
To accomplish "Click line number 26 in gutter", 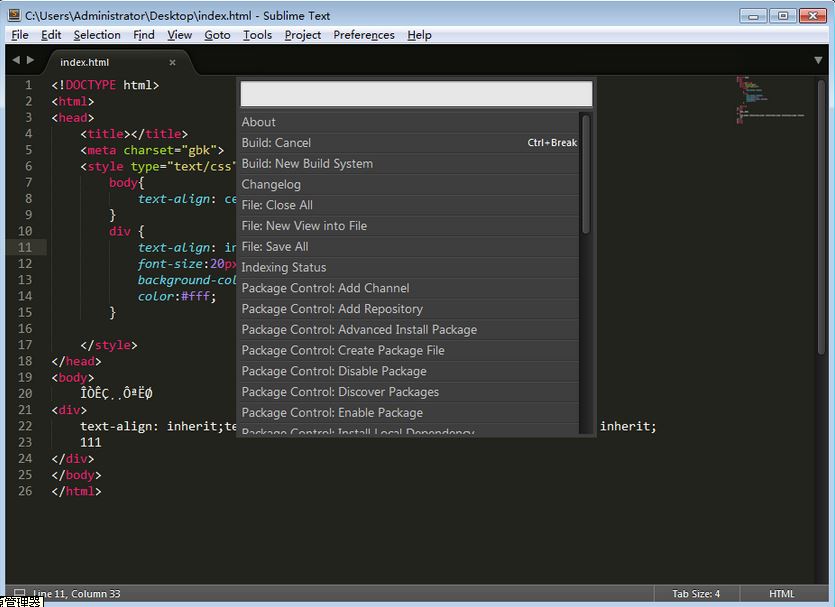I will tap(25, 491).
